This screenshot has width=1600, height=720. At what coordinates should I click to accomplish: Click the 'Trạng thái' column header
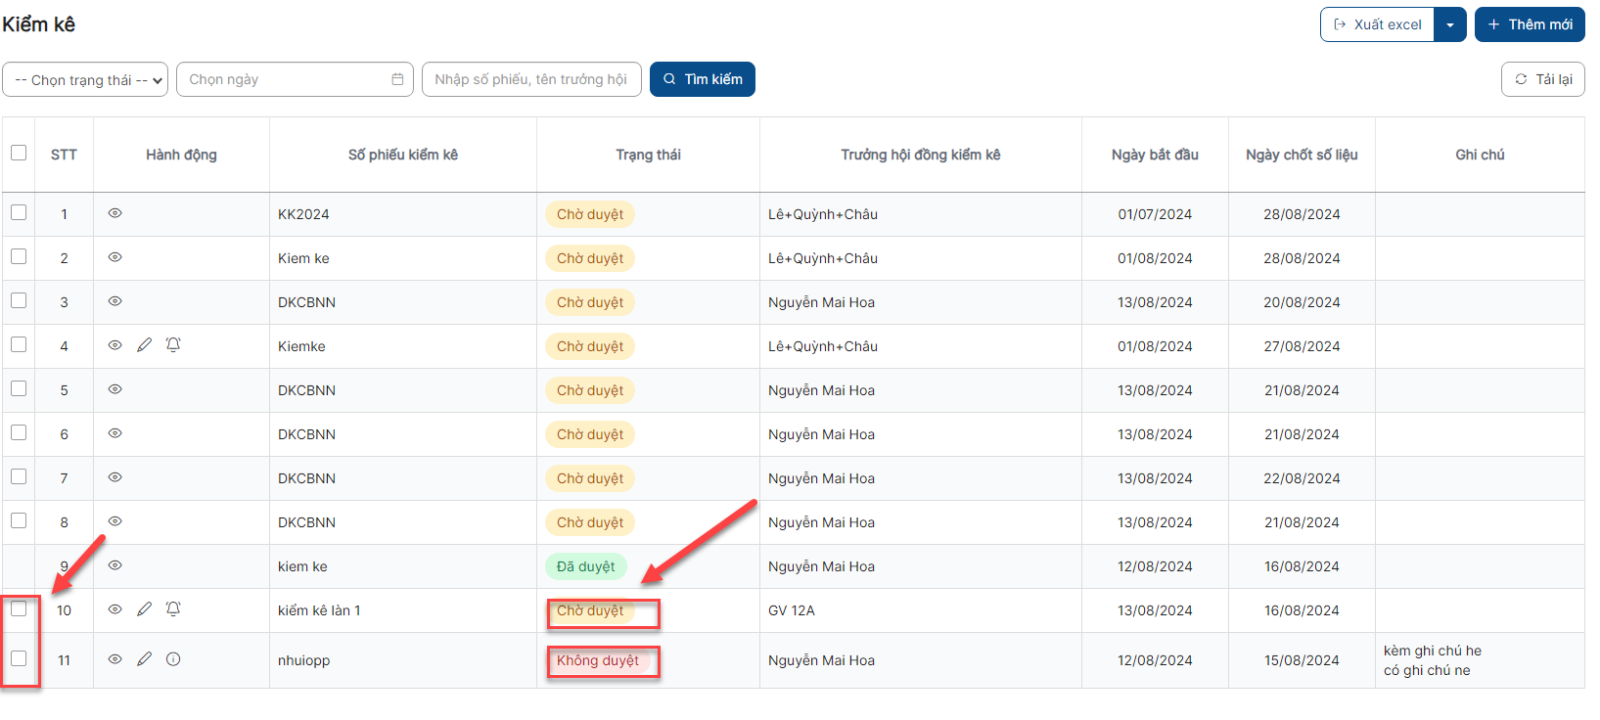[648, 155]
